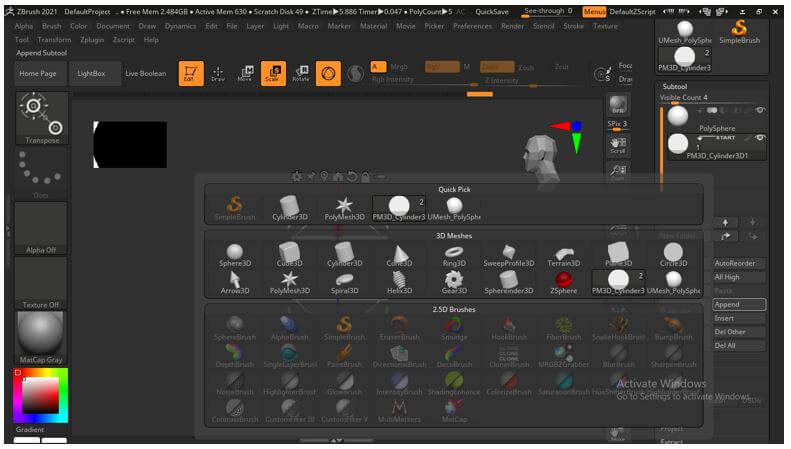Choose the Sphereinder3D tool
Image resolution: width=791 pixels, height=449 pixels.
tap(508, 283)
